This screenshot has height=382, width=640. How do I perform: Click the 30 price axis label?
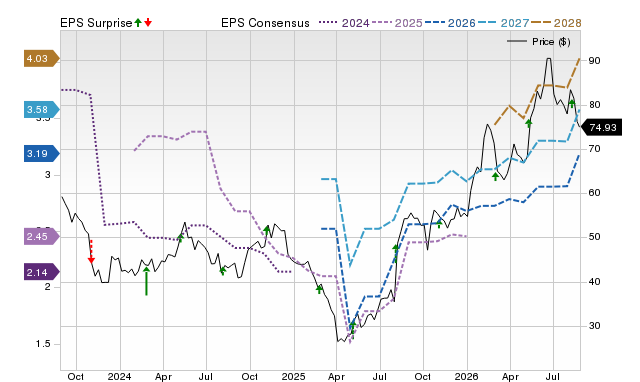(x=594, y=326)
